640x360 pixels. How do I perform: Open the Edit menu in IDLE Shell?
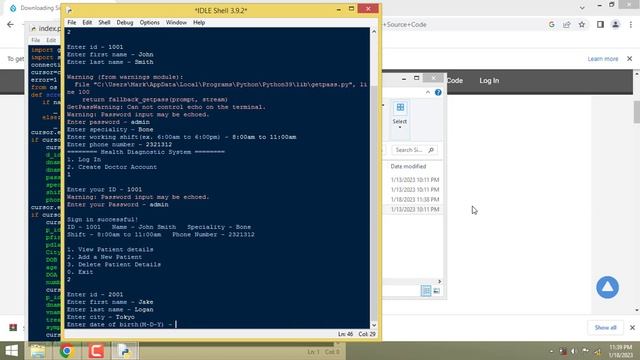pyautogui.click(x=87, y=22)
